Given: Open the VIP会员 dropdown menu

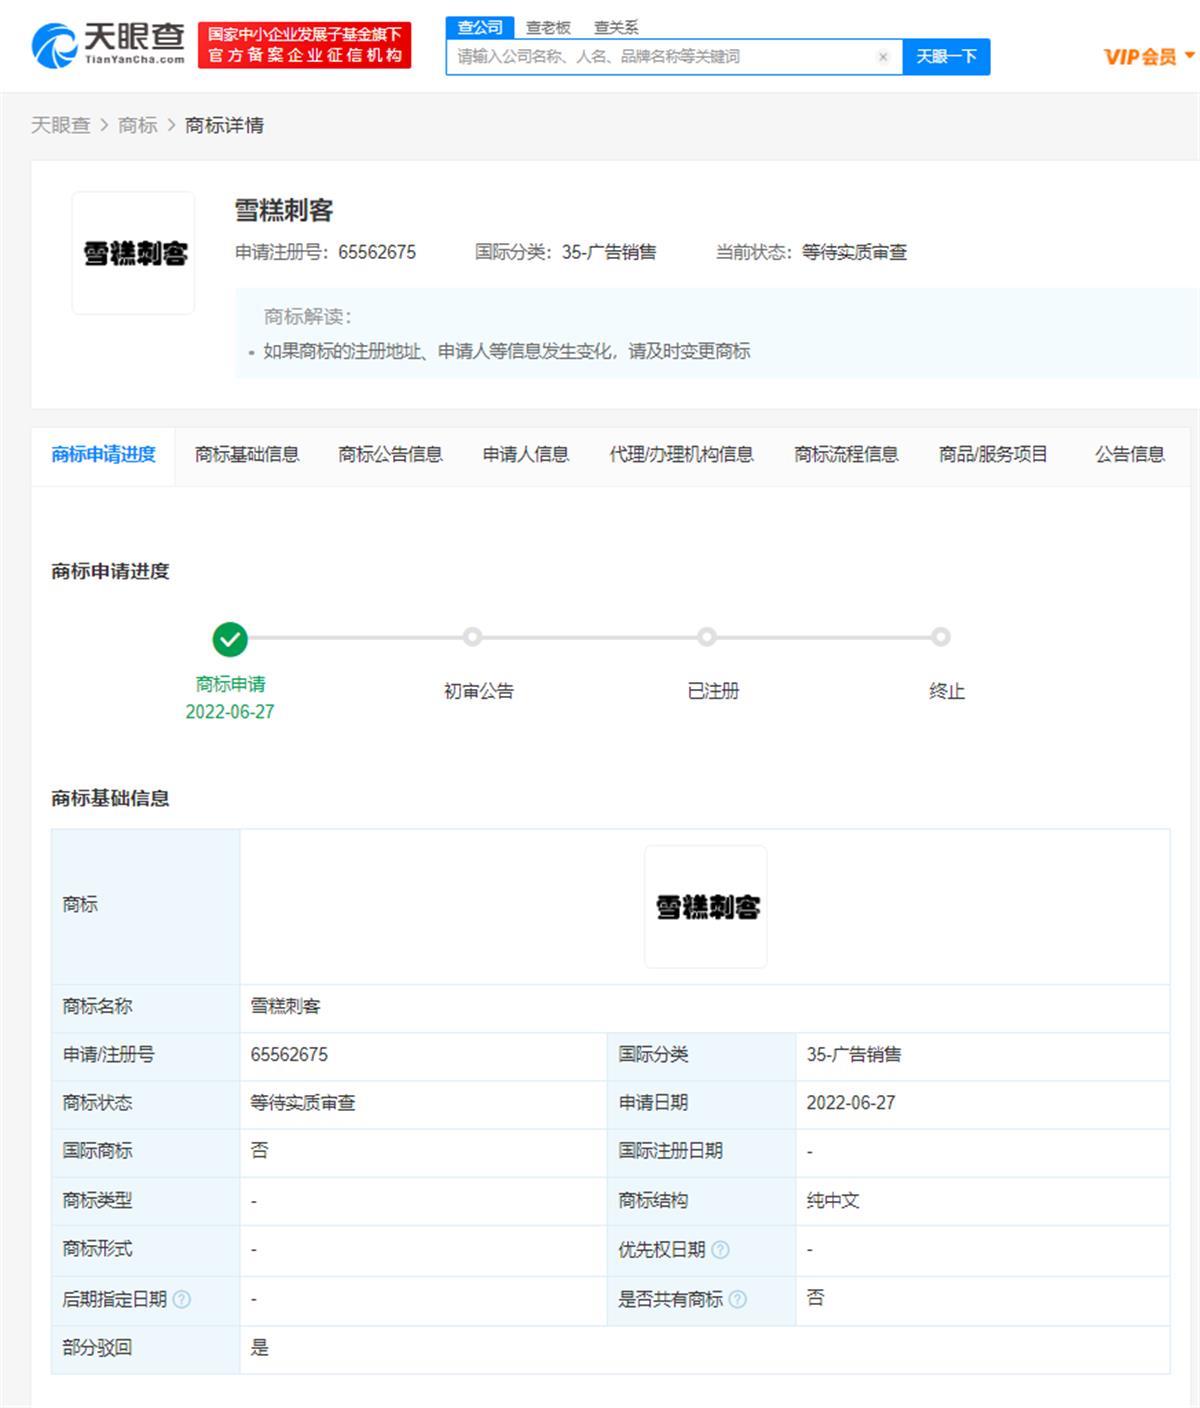Looking at the screenshot, I should tap(1148, 57).
